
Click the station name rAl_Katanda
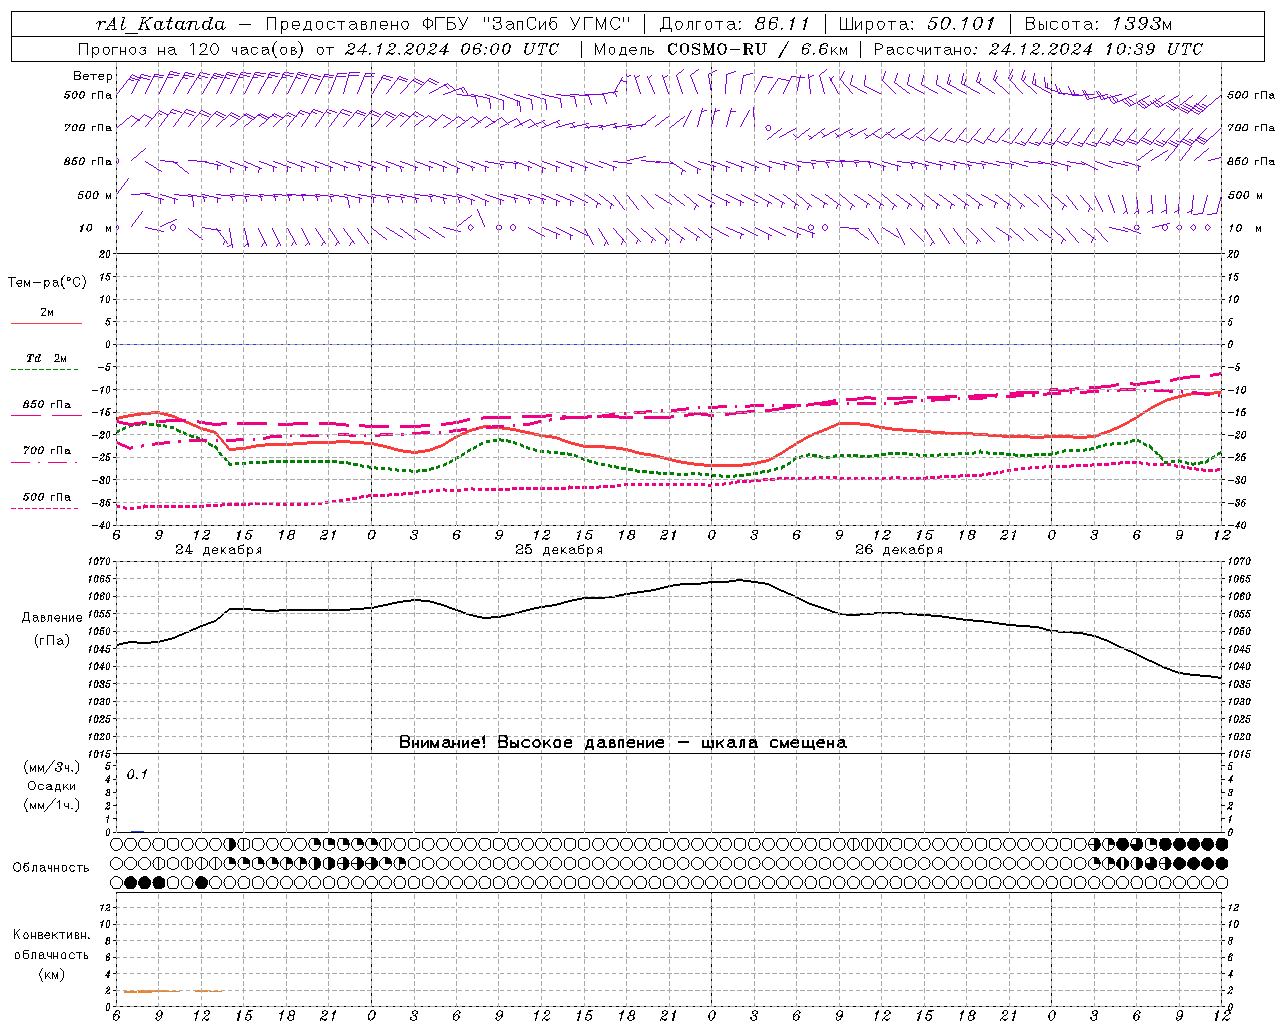161,24
